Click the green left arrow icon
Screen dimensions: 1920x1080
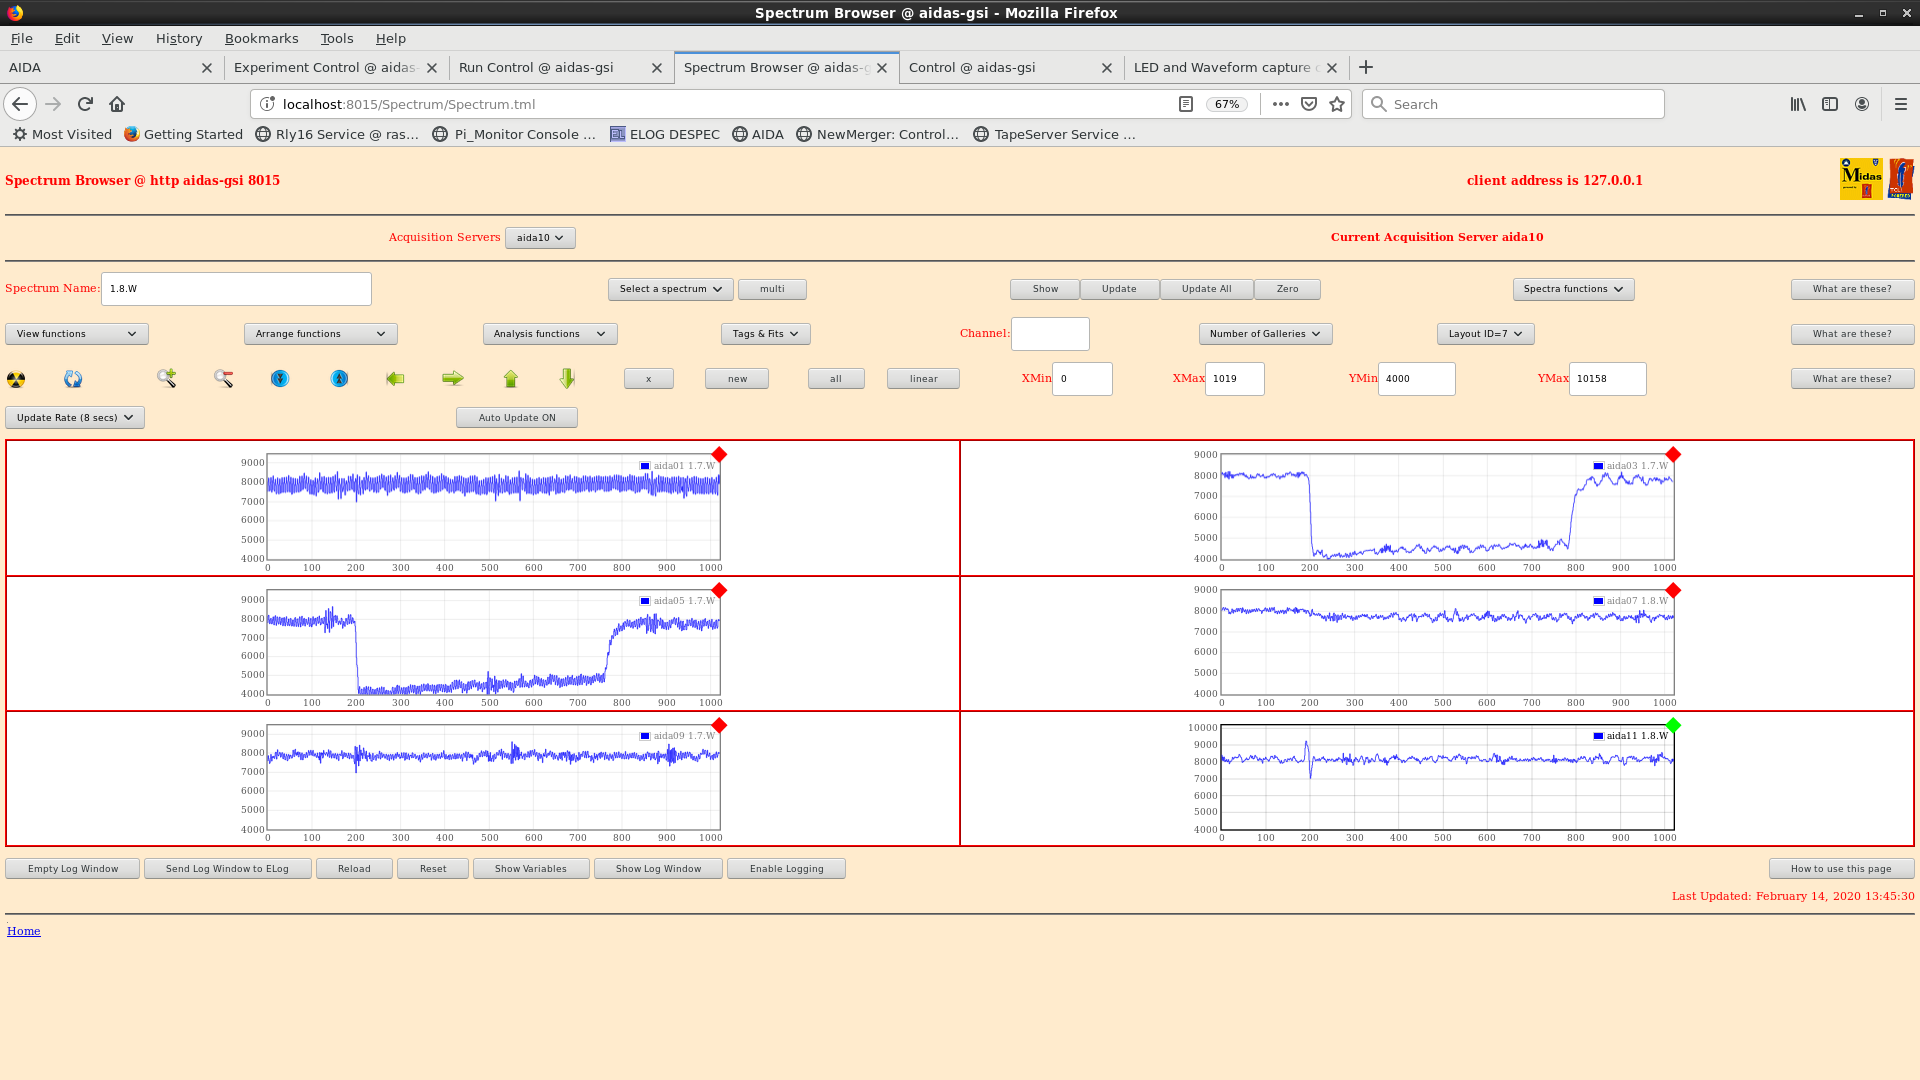click(395, 378)
